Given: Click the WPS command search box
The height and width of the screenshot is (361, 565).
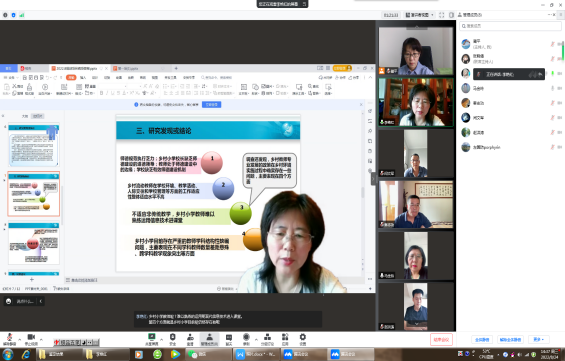Looking at the screenshot, I should (217, 77).
